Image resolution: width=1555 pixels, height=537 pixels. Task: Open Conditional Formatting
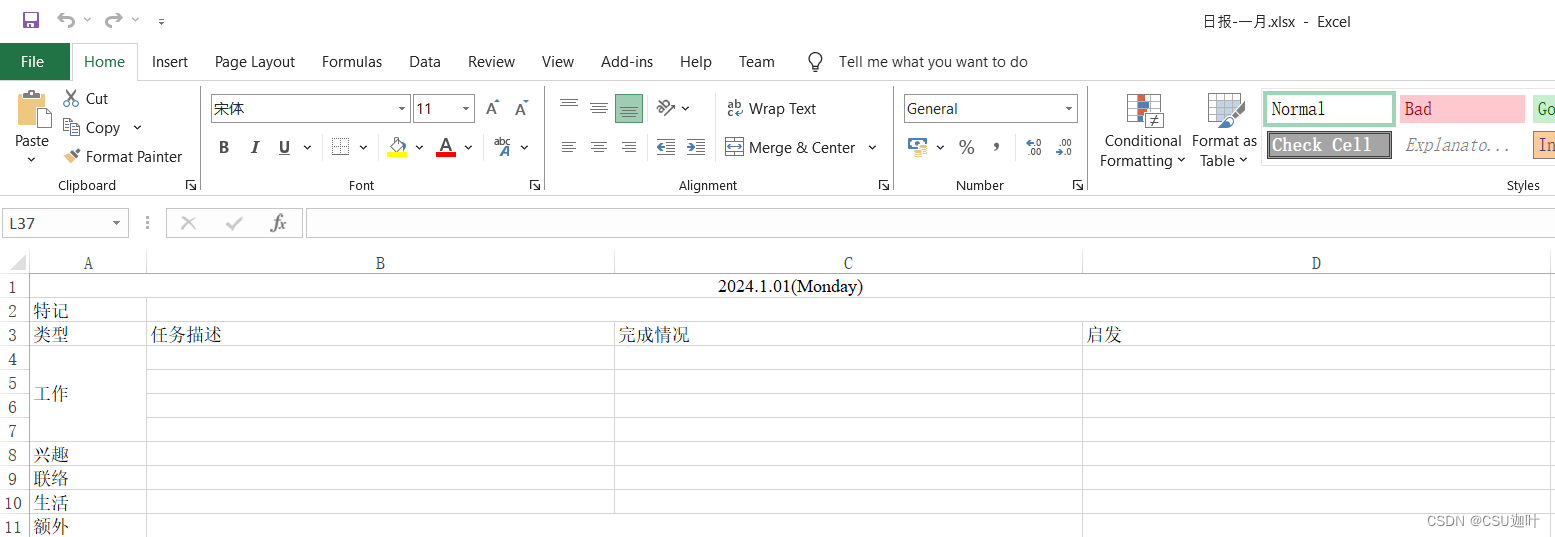coord(1143,131)
